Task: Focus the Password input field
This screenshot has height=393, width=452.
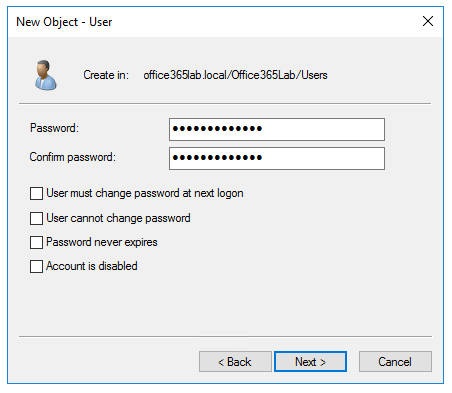Action: [277, 129]
